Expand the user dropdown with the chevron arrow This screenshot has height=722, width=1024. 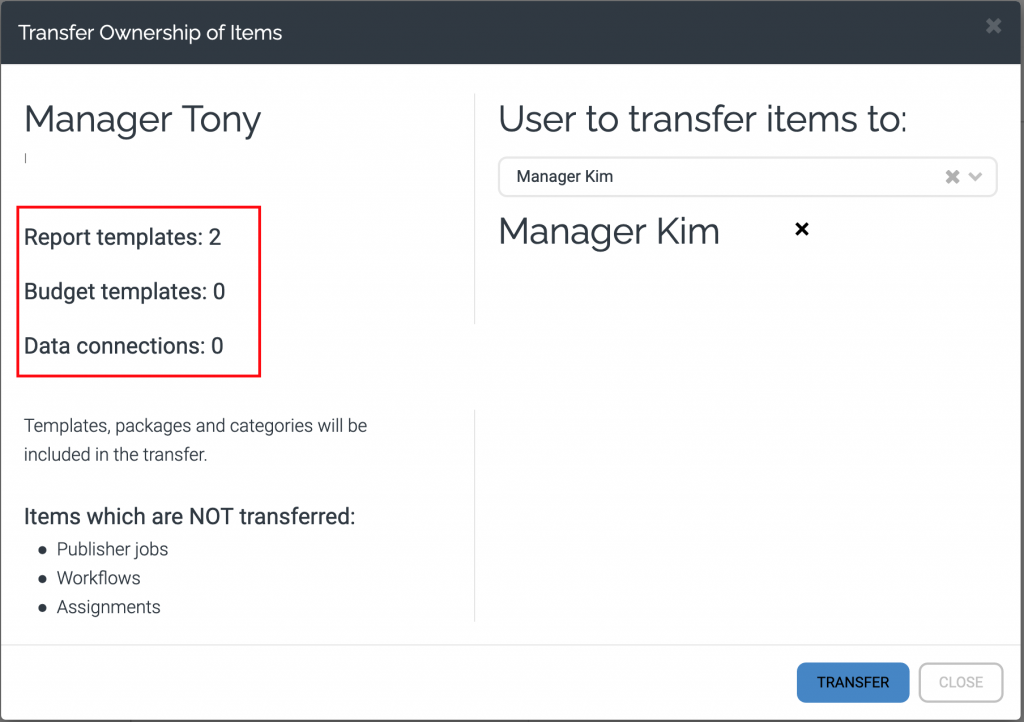[x=976, y=177]
